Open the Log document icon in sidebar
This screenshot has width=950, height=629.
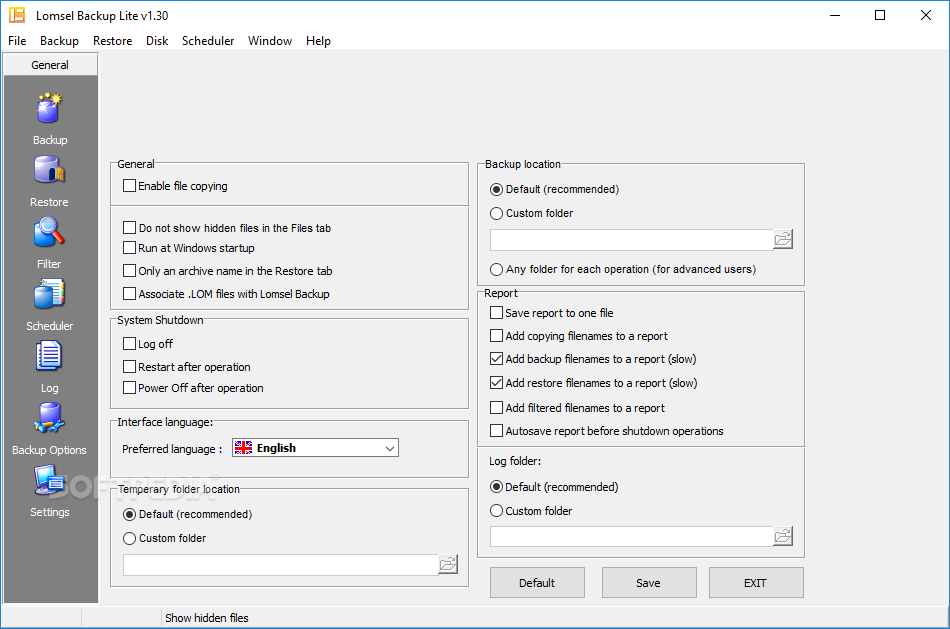pos(49,356)
